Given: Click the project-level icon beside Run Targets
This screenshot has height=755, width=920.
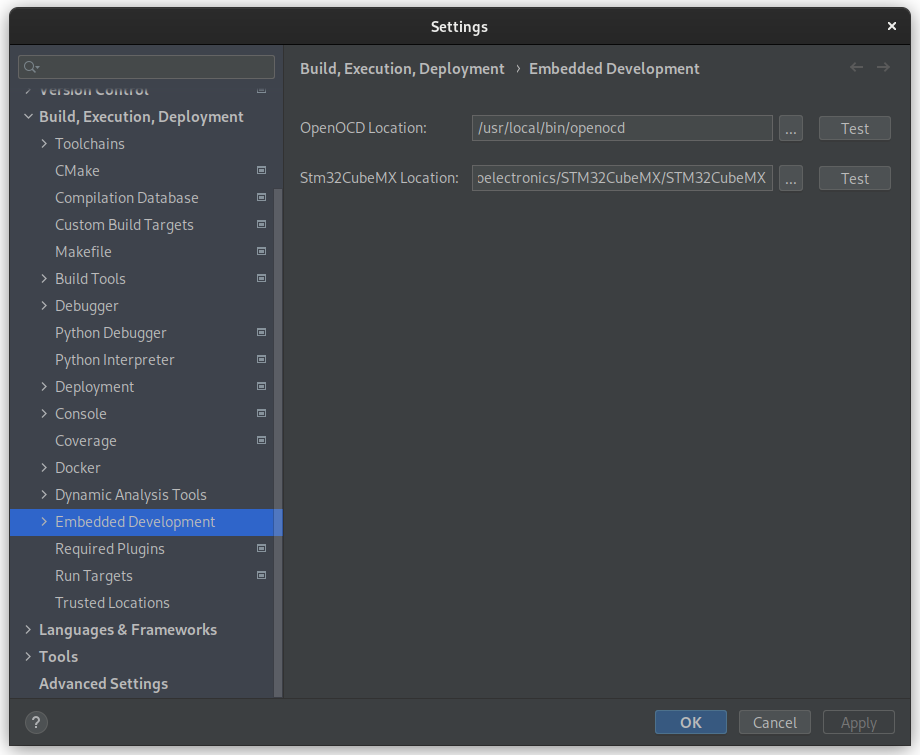Looking at the screenshot, I should pos(261,576).
